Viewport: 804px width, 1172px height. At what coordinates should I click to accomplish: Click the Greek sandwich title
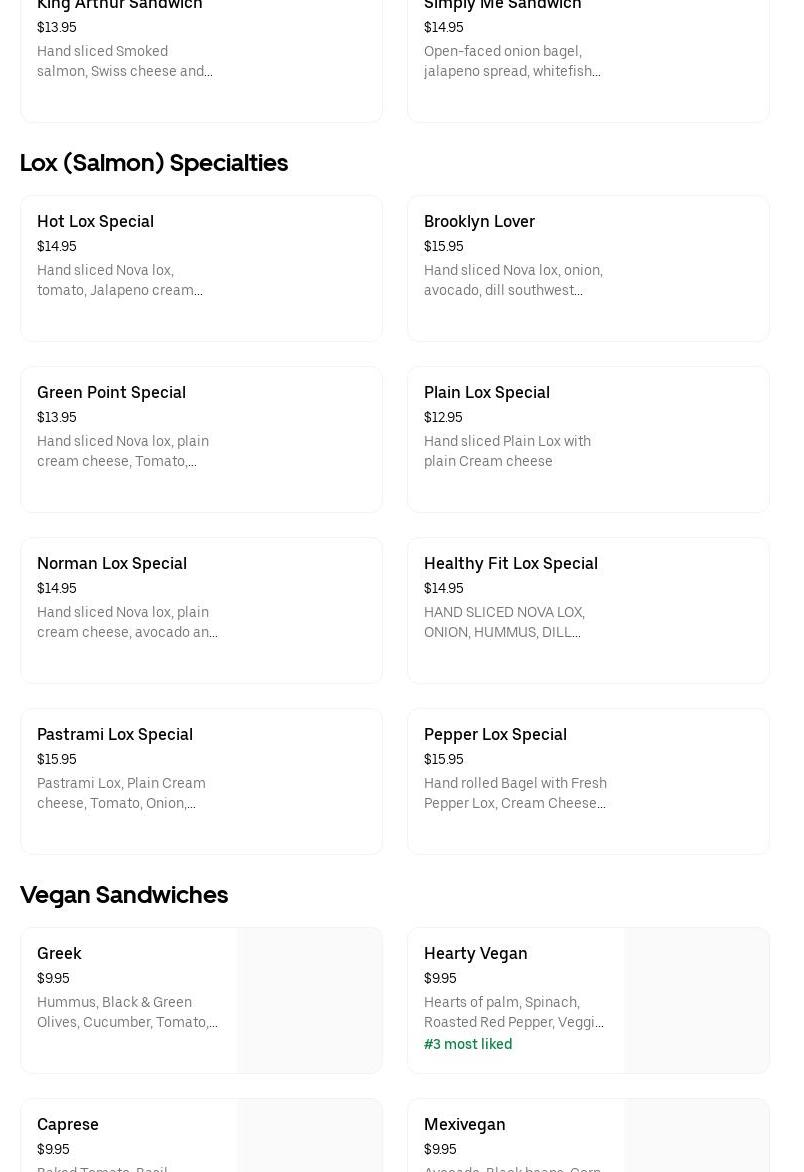59,953
